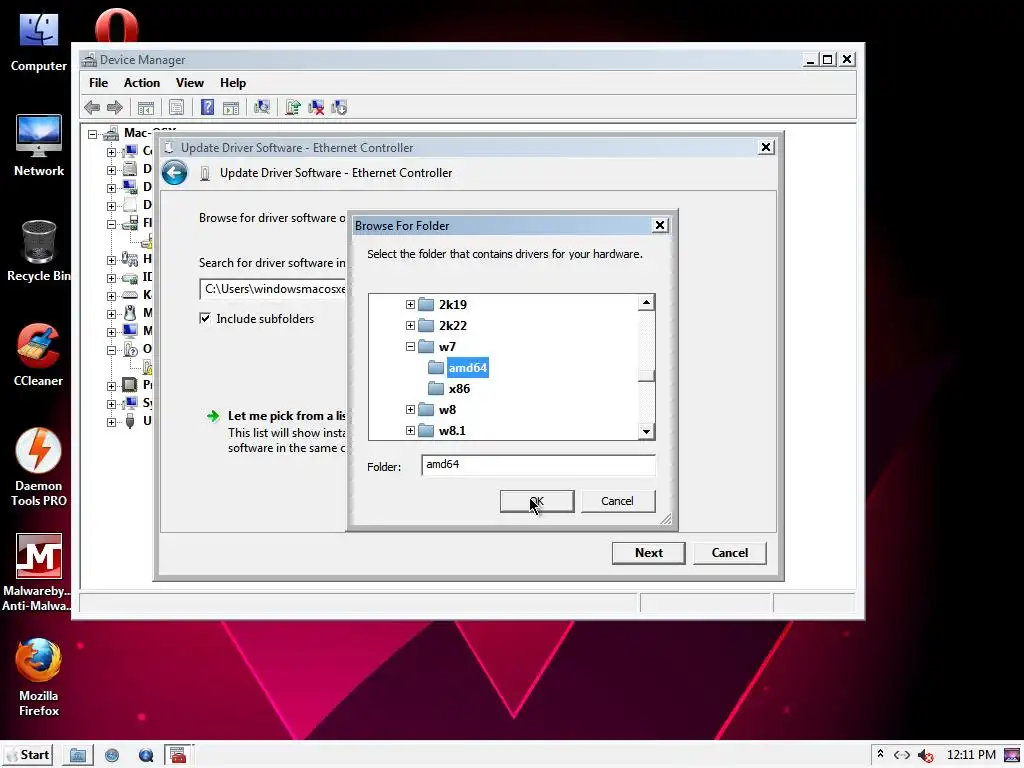Click the folder tree scrollbar up arrow

tap(646, 302)
